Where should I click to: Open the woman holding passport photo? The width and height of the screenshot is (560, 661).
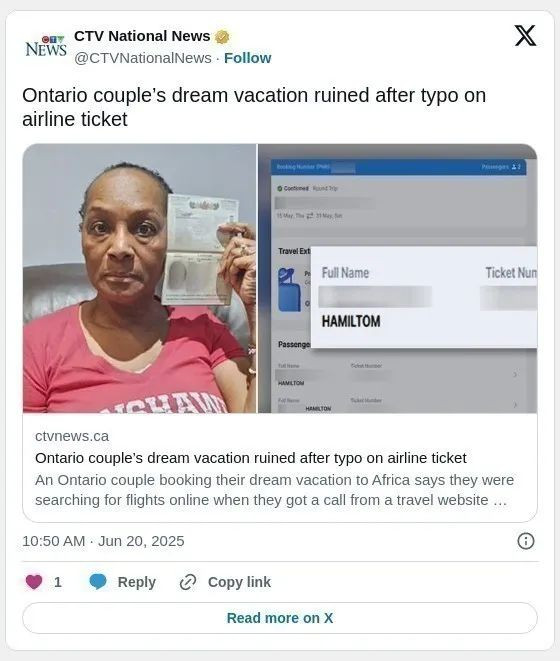(x=140, y=278)
